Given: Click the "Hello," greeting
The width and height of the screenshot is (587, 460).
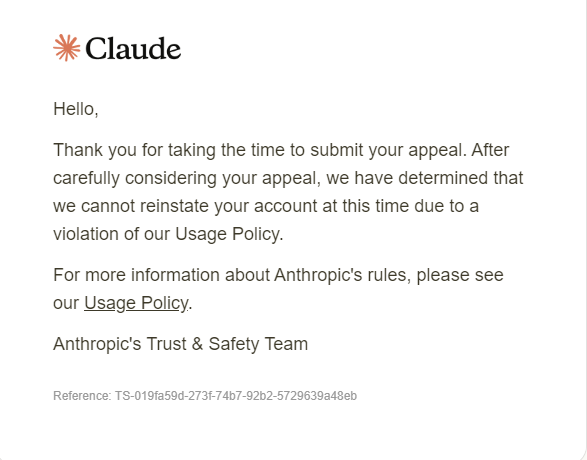Looking at the screenshot, I should (x=76, y=109).
